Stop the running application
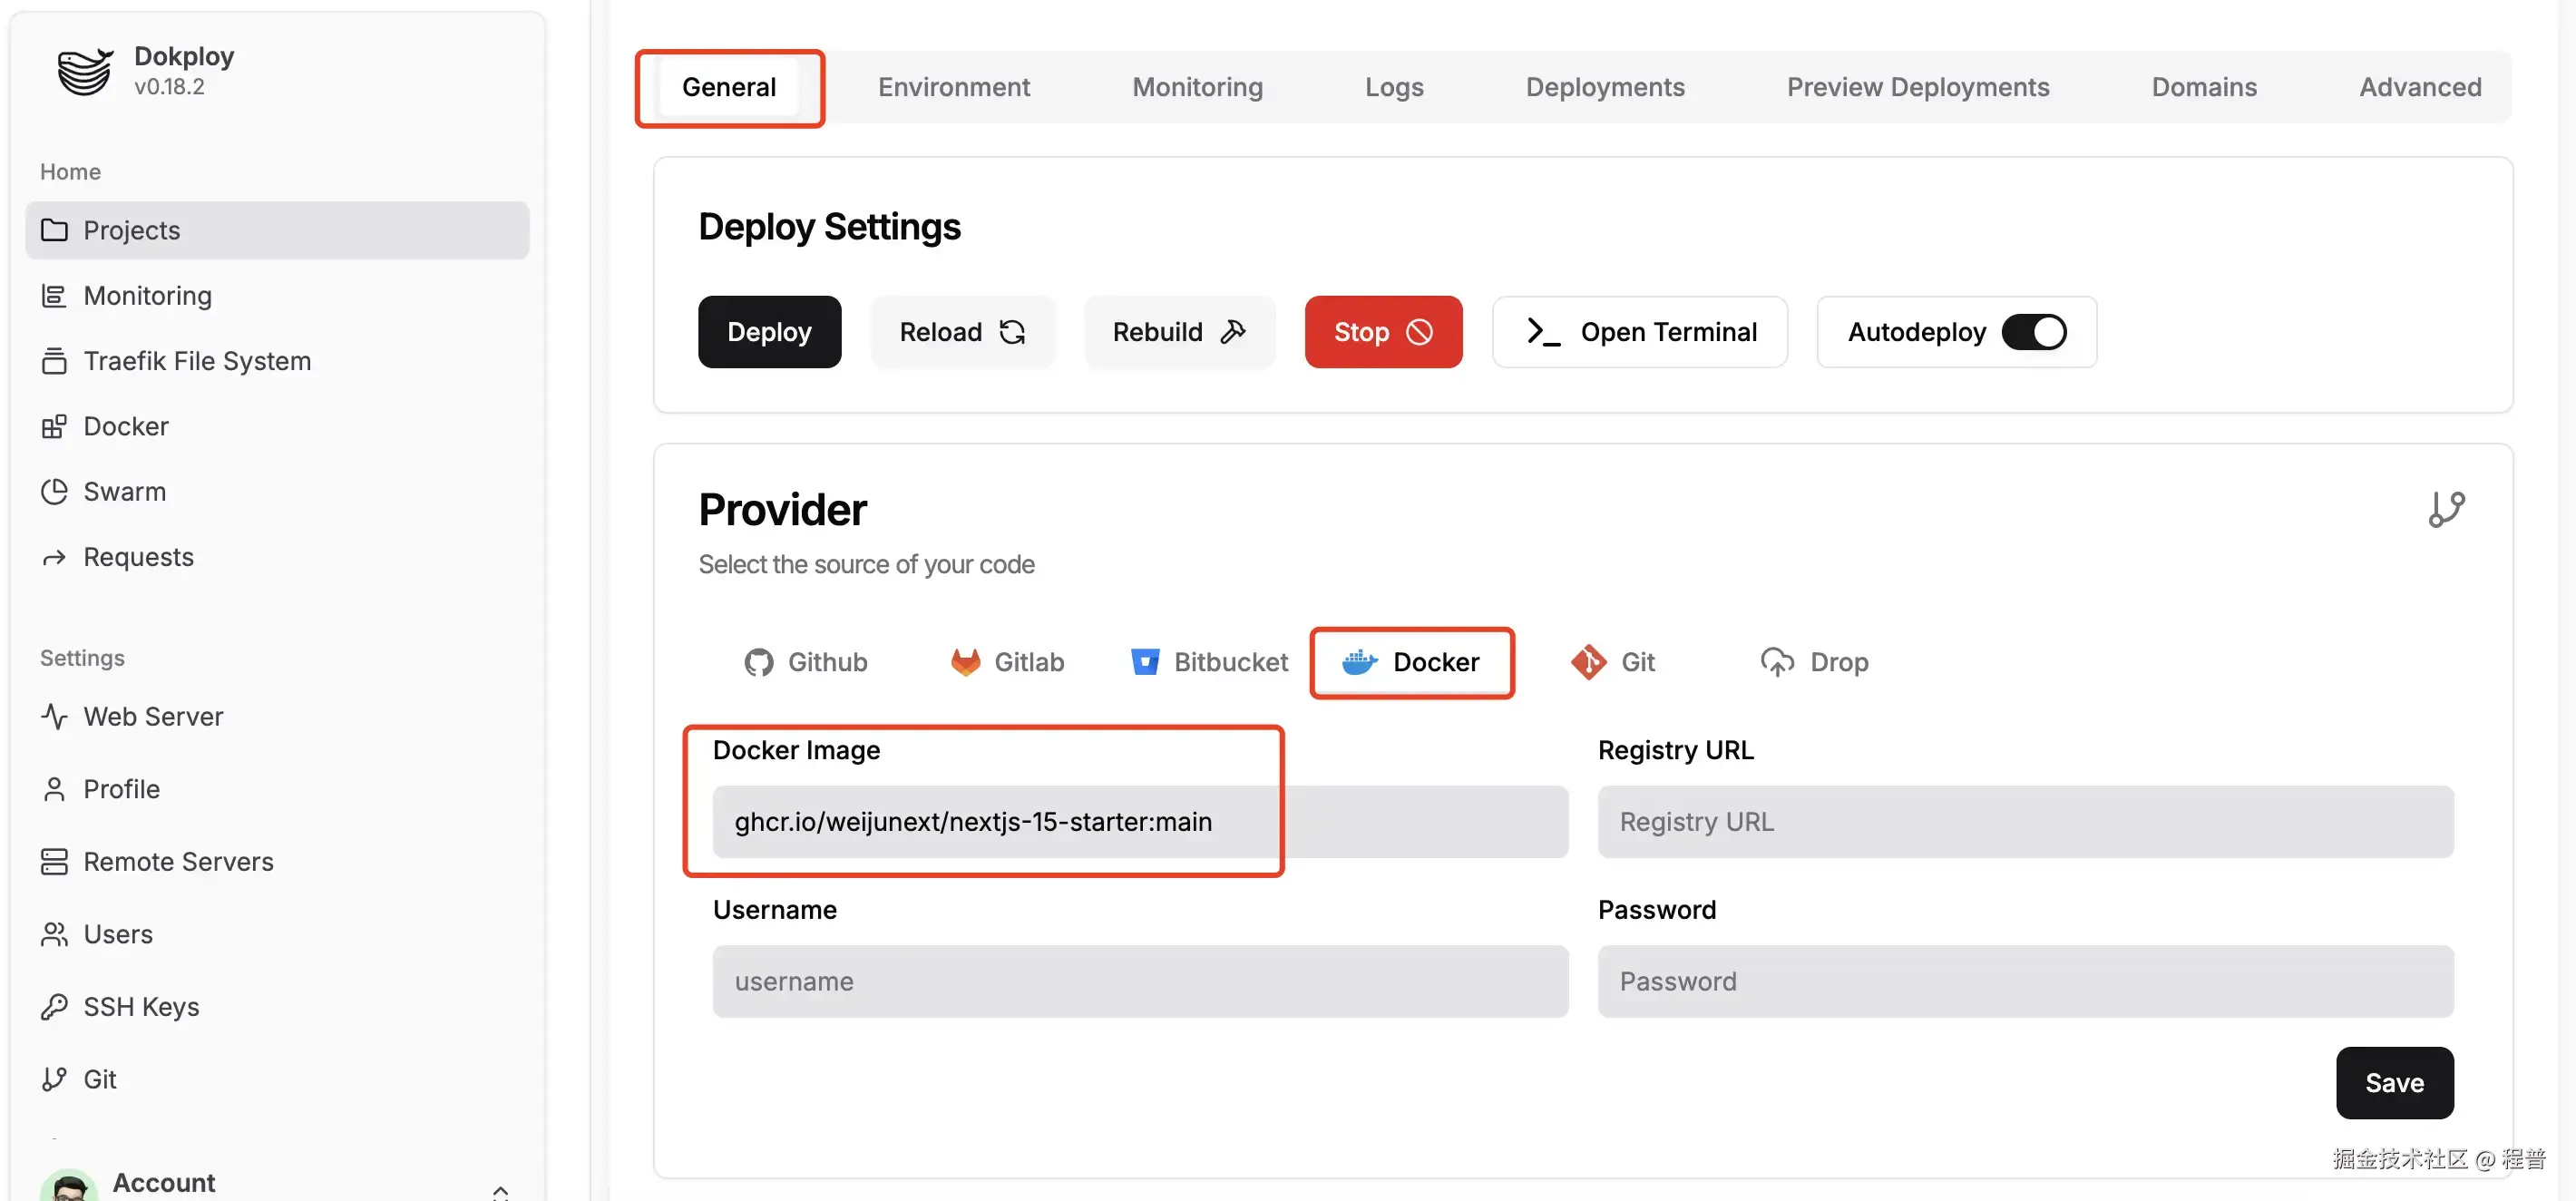The height and width of the screenshot is (1201, 2576). coord(1382,332)
